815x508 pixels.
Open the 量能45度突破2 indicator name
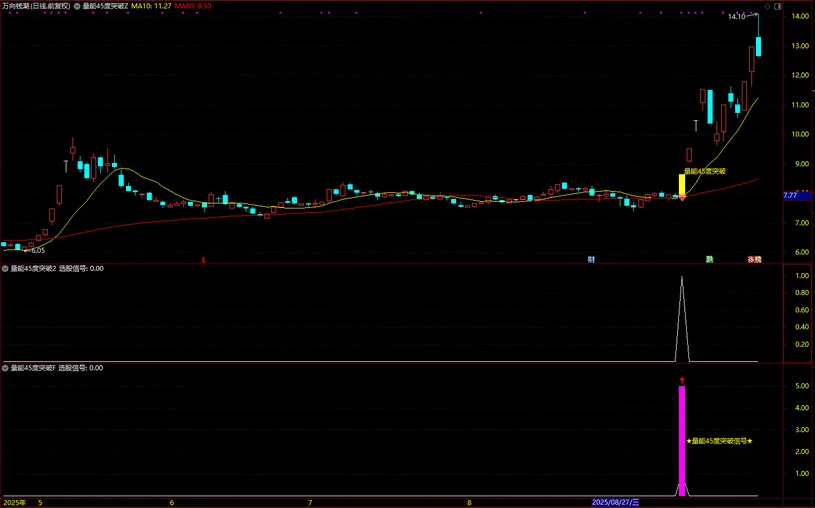tap(33, 268)
